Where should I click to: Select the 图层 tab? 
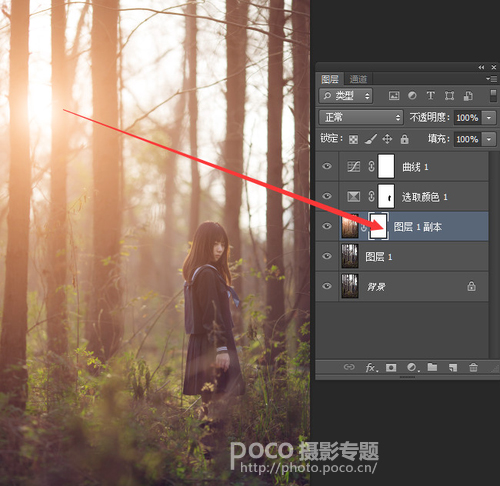tap(330, 79)
